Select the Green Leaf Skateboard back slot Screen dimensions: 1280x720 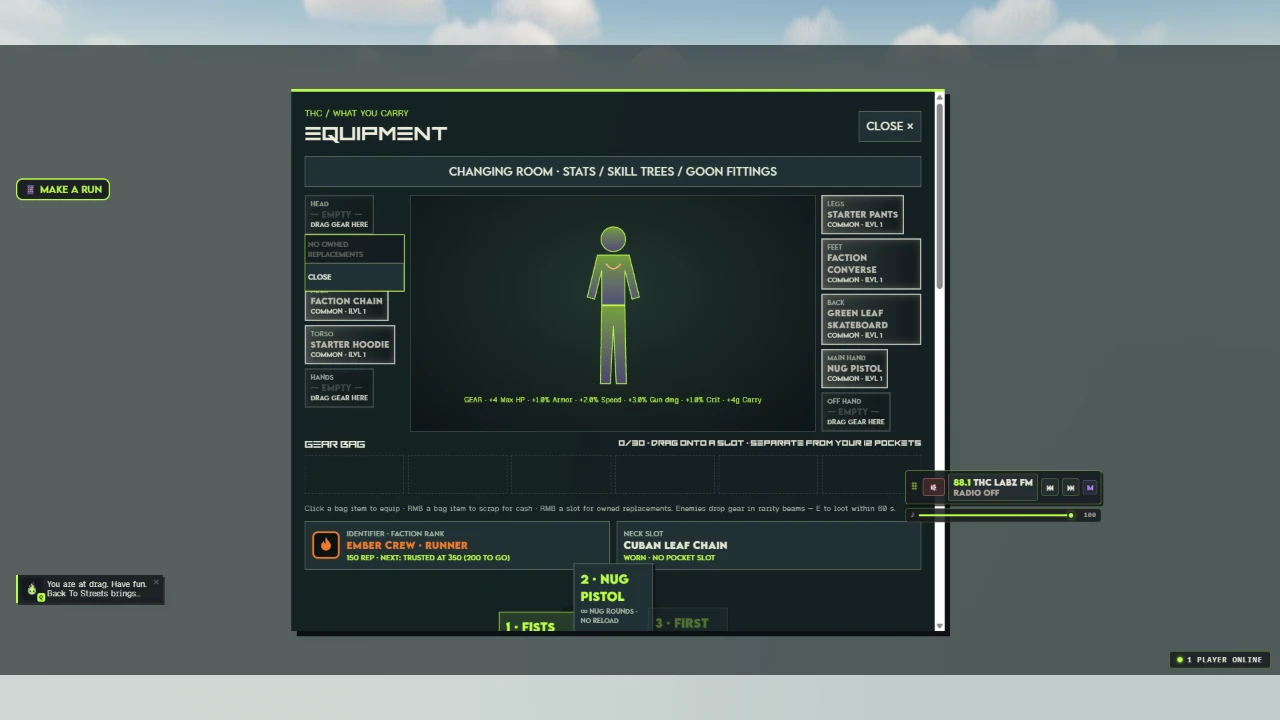point(871,319)
